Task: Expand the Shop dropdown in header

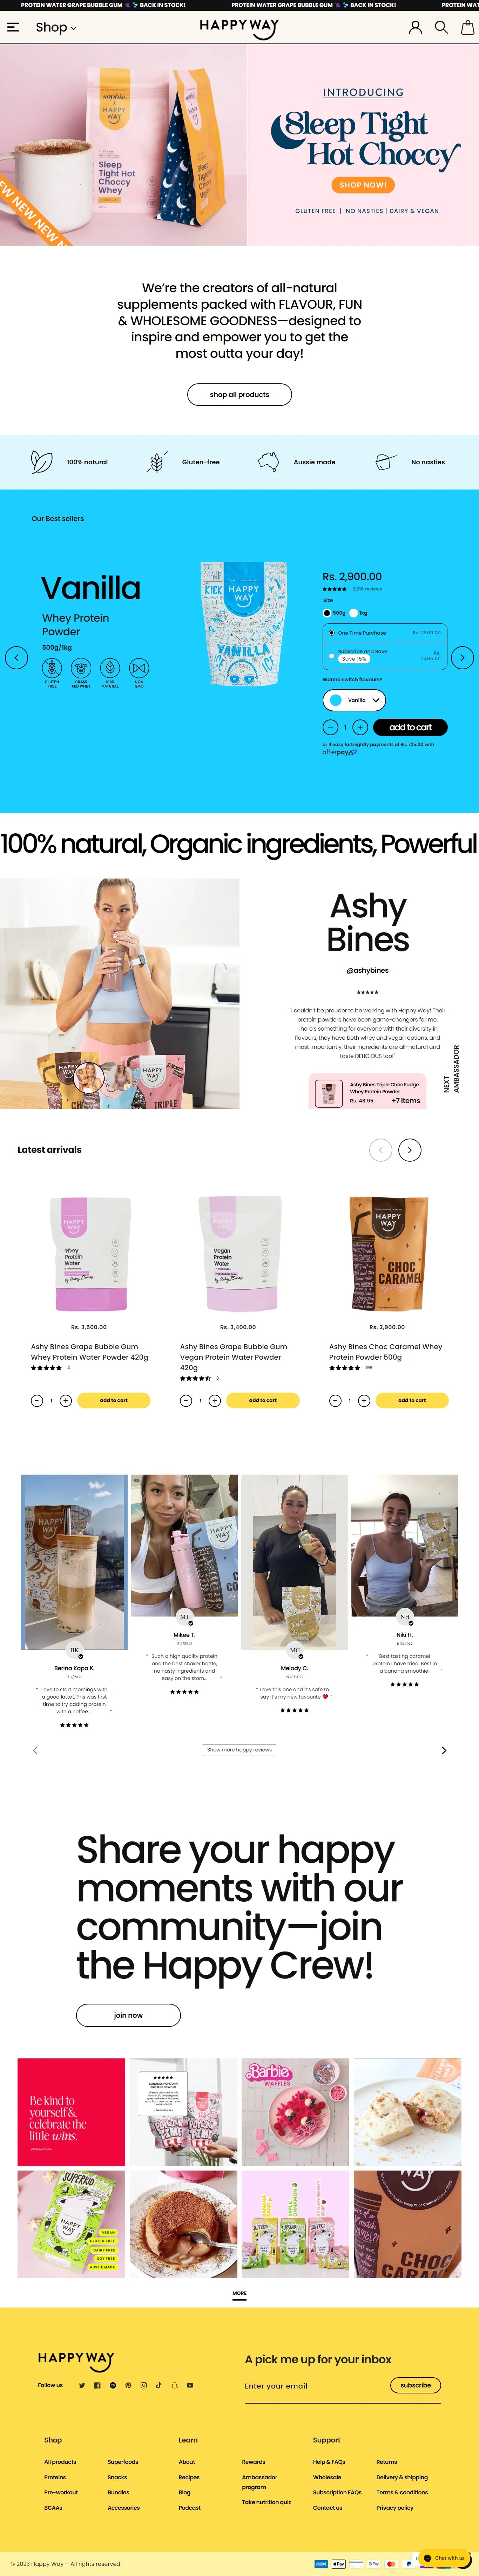Action: (x=56, y=27)
